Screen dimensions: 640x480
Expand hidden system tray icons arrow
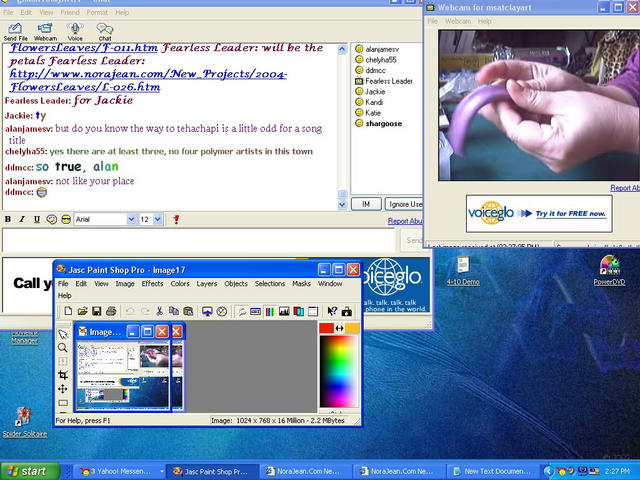548,471
